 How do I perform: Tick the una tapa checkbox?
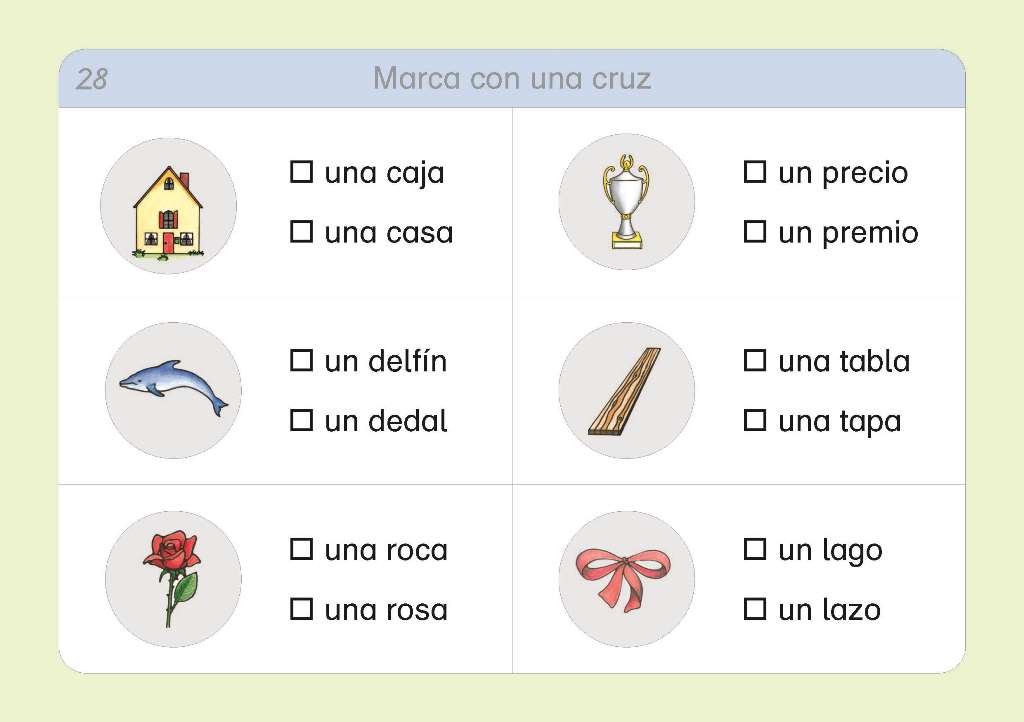click(x=755, y=420)
